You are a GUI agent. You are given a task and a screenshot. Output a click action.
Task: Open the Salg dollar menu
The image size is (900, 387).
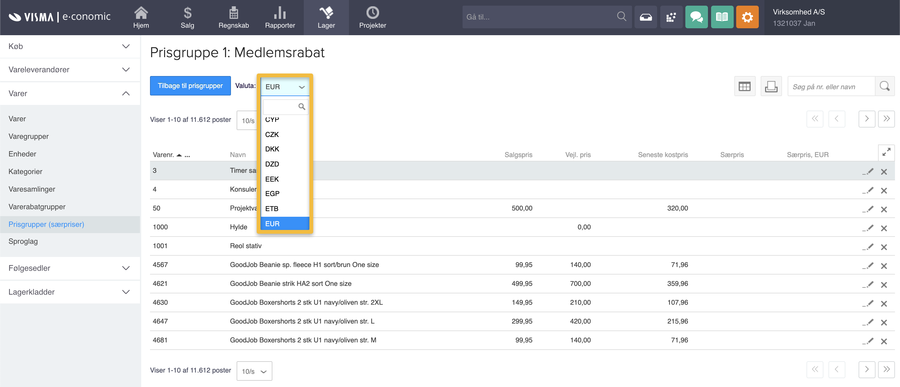187,17
